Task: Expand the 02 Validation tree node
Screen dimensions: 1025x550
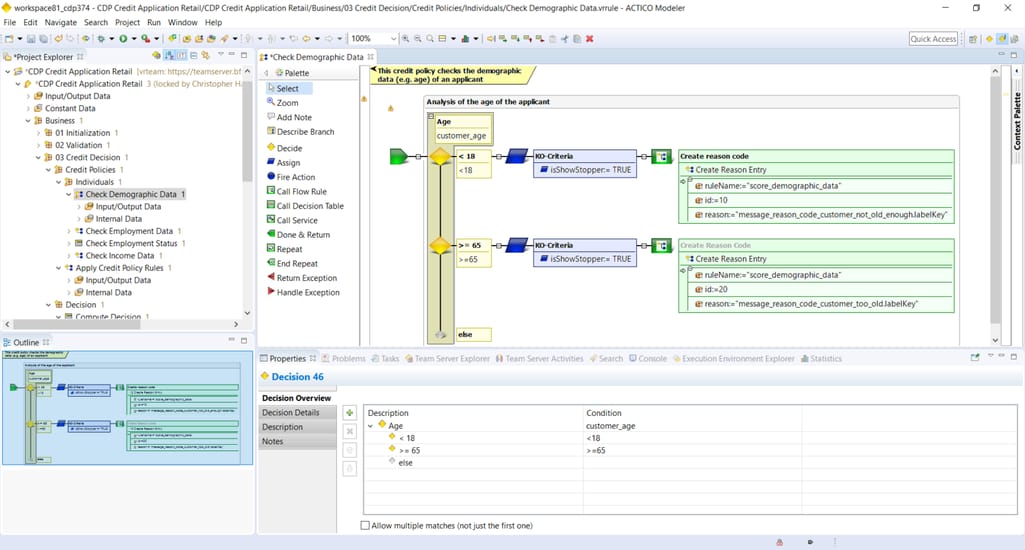Action: click(x=39, y=145)
